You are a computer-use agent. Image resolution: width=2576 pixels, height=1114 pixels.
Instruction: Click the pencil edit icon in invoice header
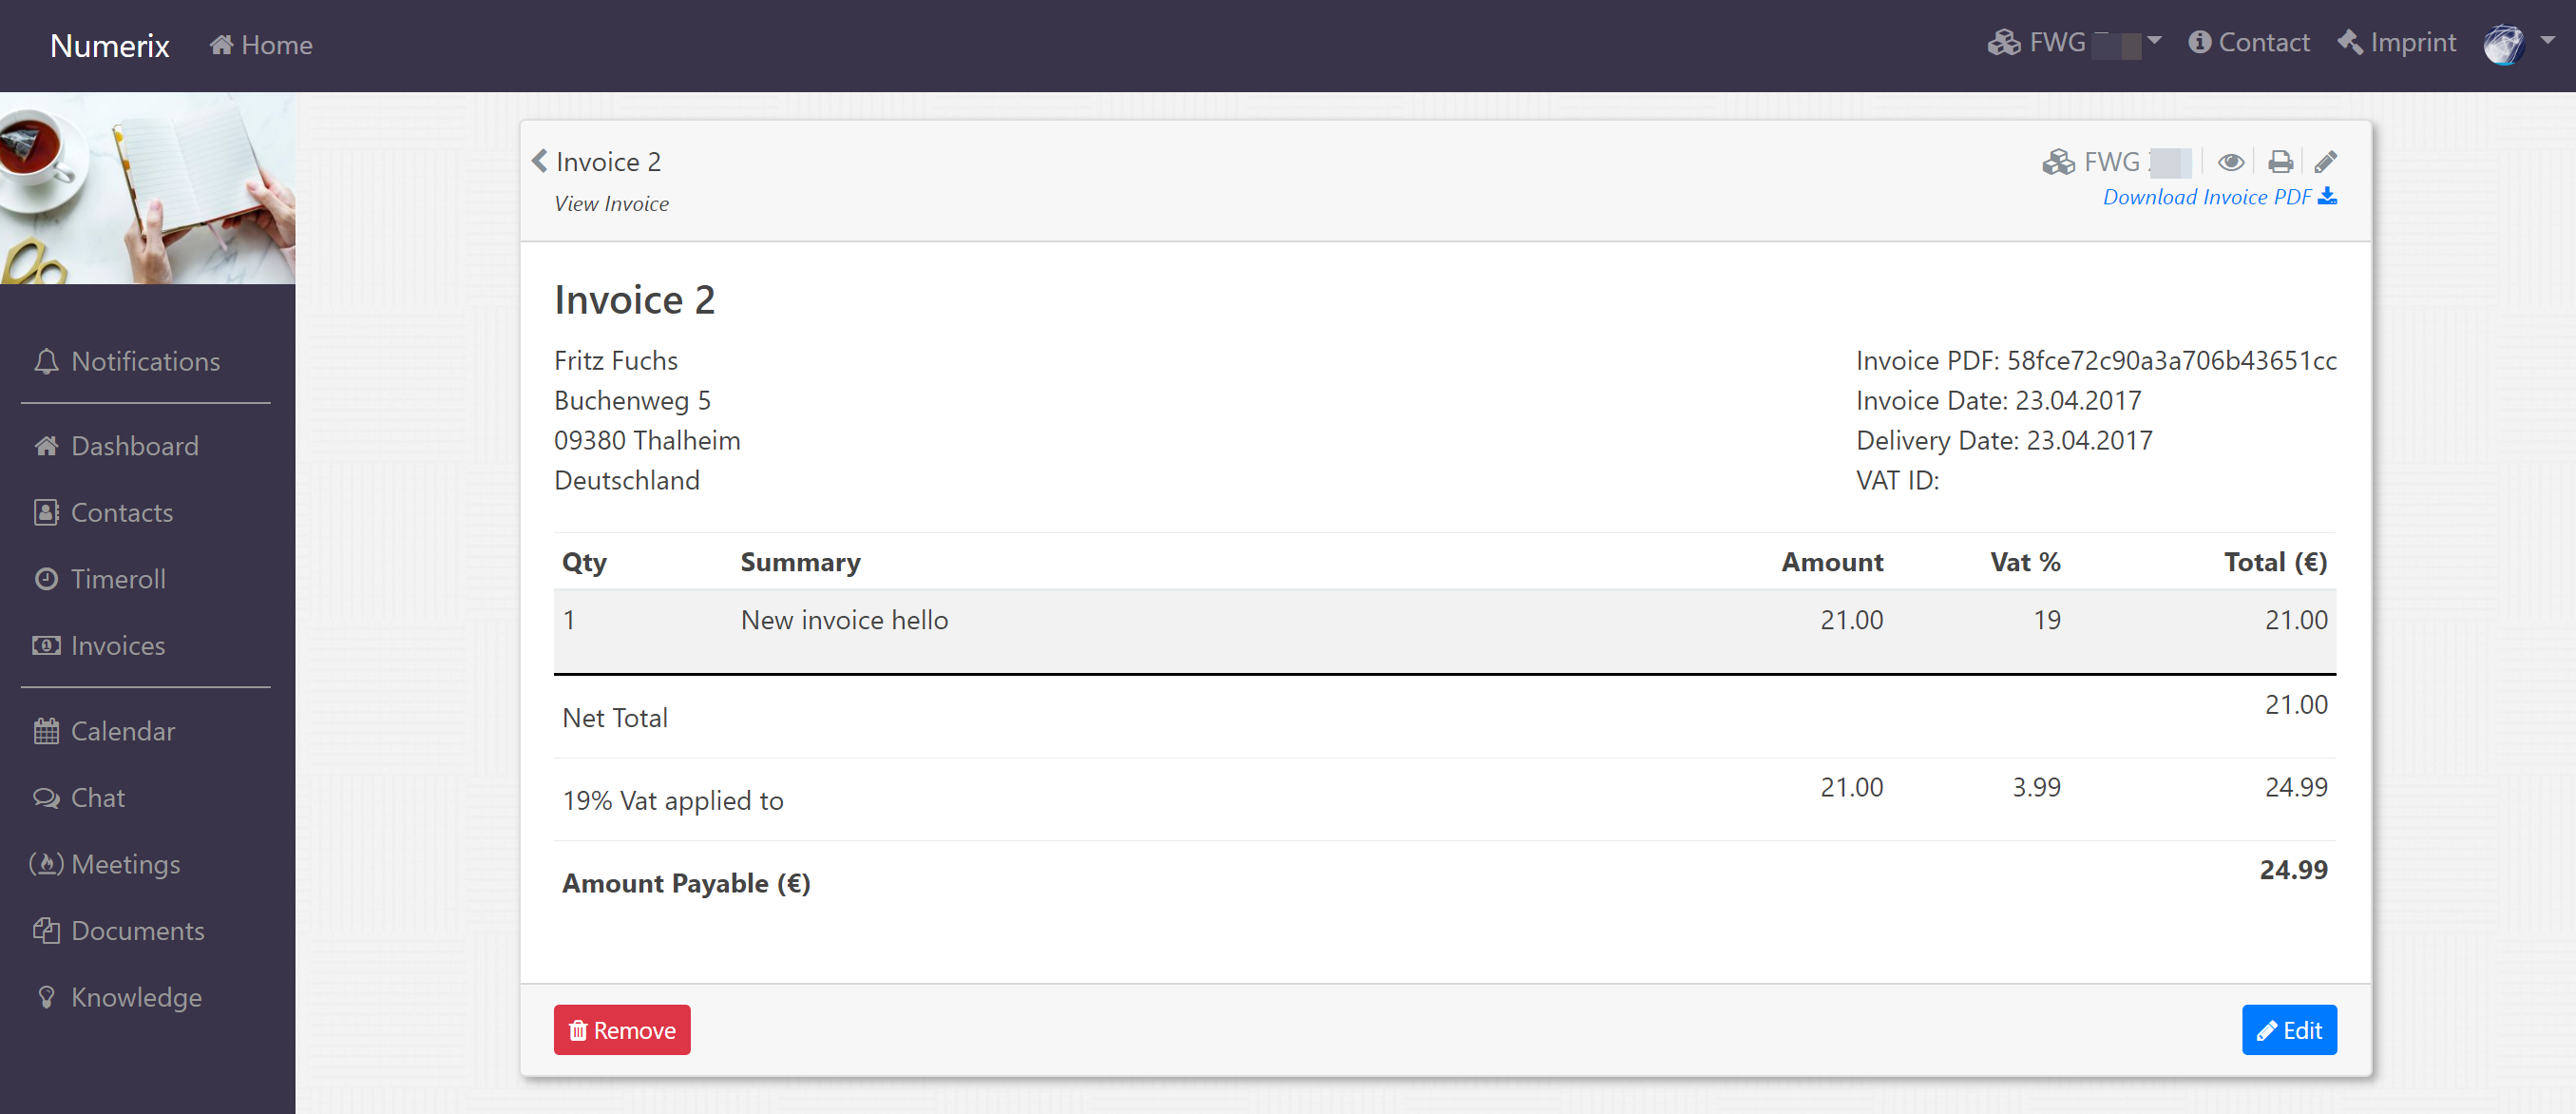click(2326, 161)
